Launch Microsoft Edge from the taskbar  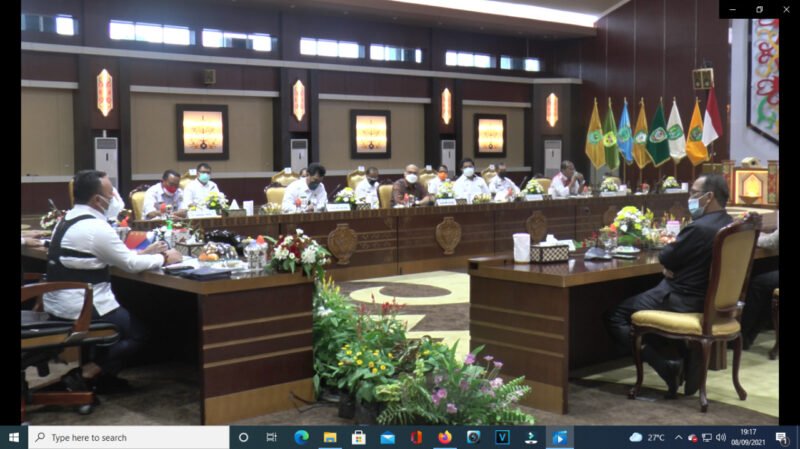click(x=301, y=437)
